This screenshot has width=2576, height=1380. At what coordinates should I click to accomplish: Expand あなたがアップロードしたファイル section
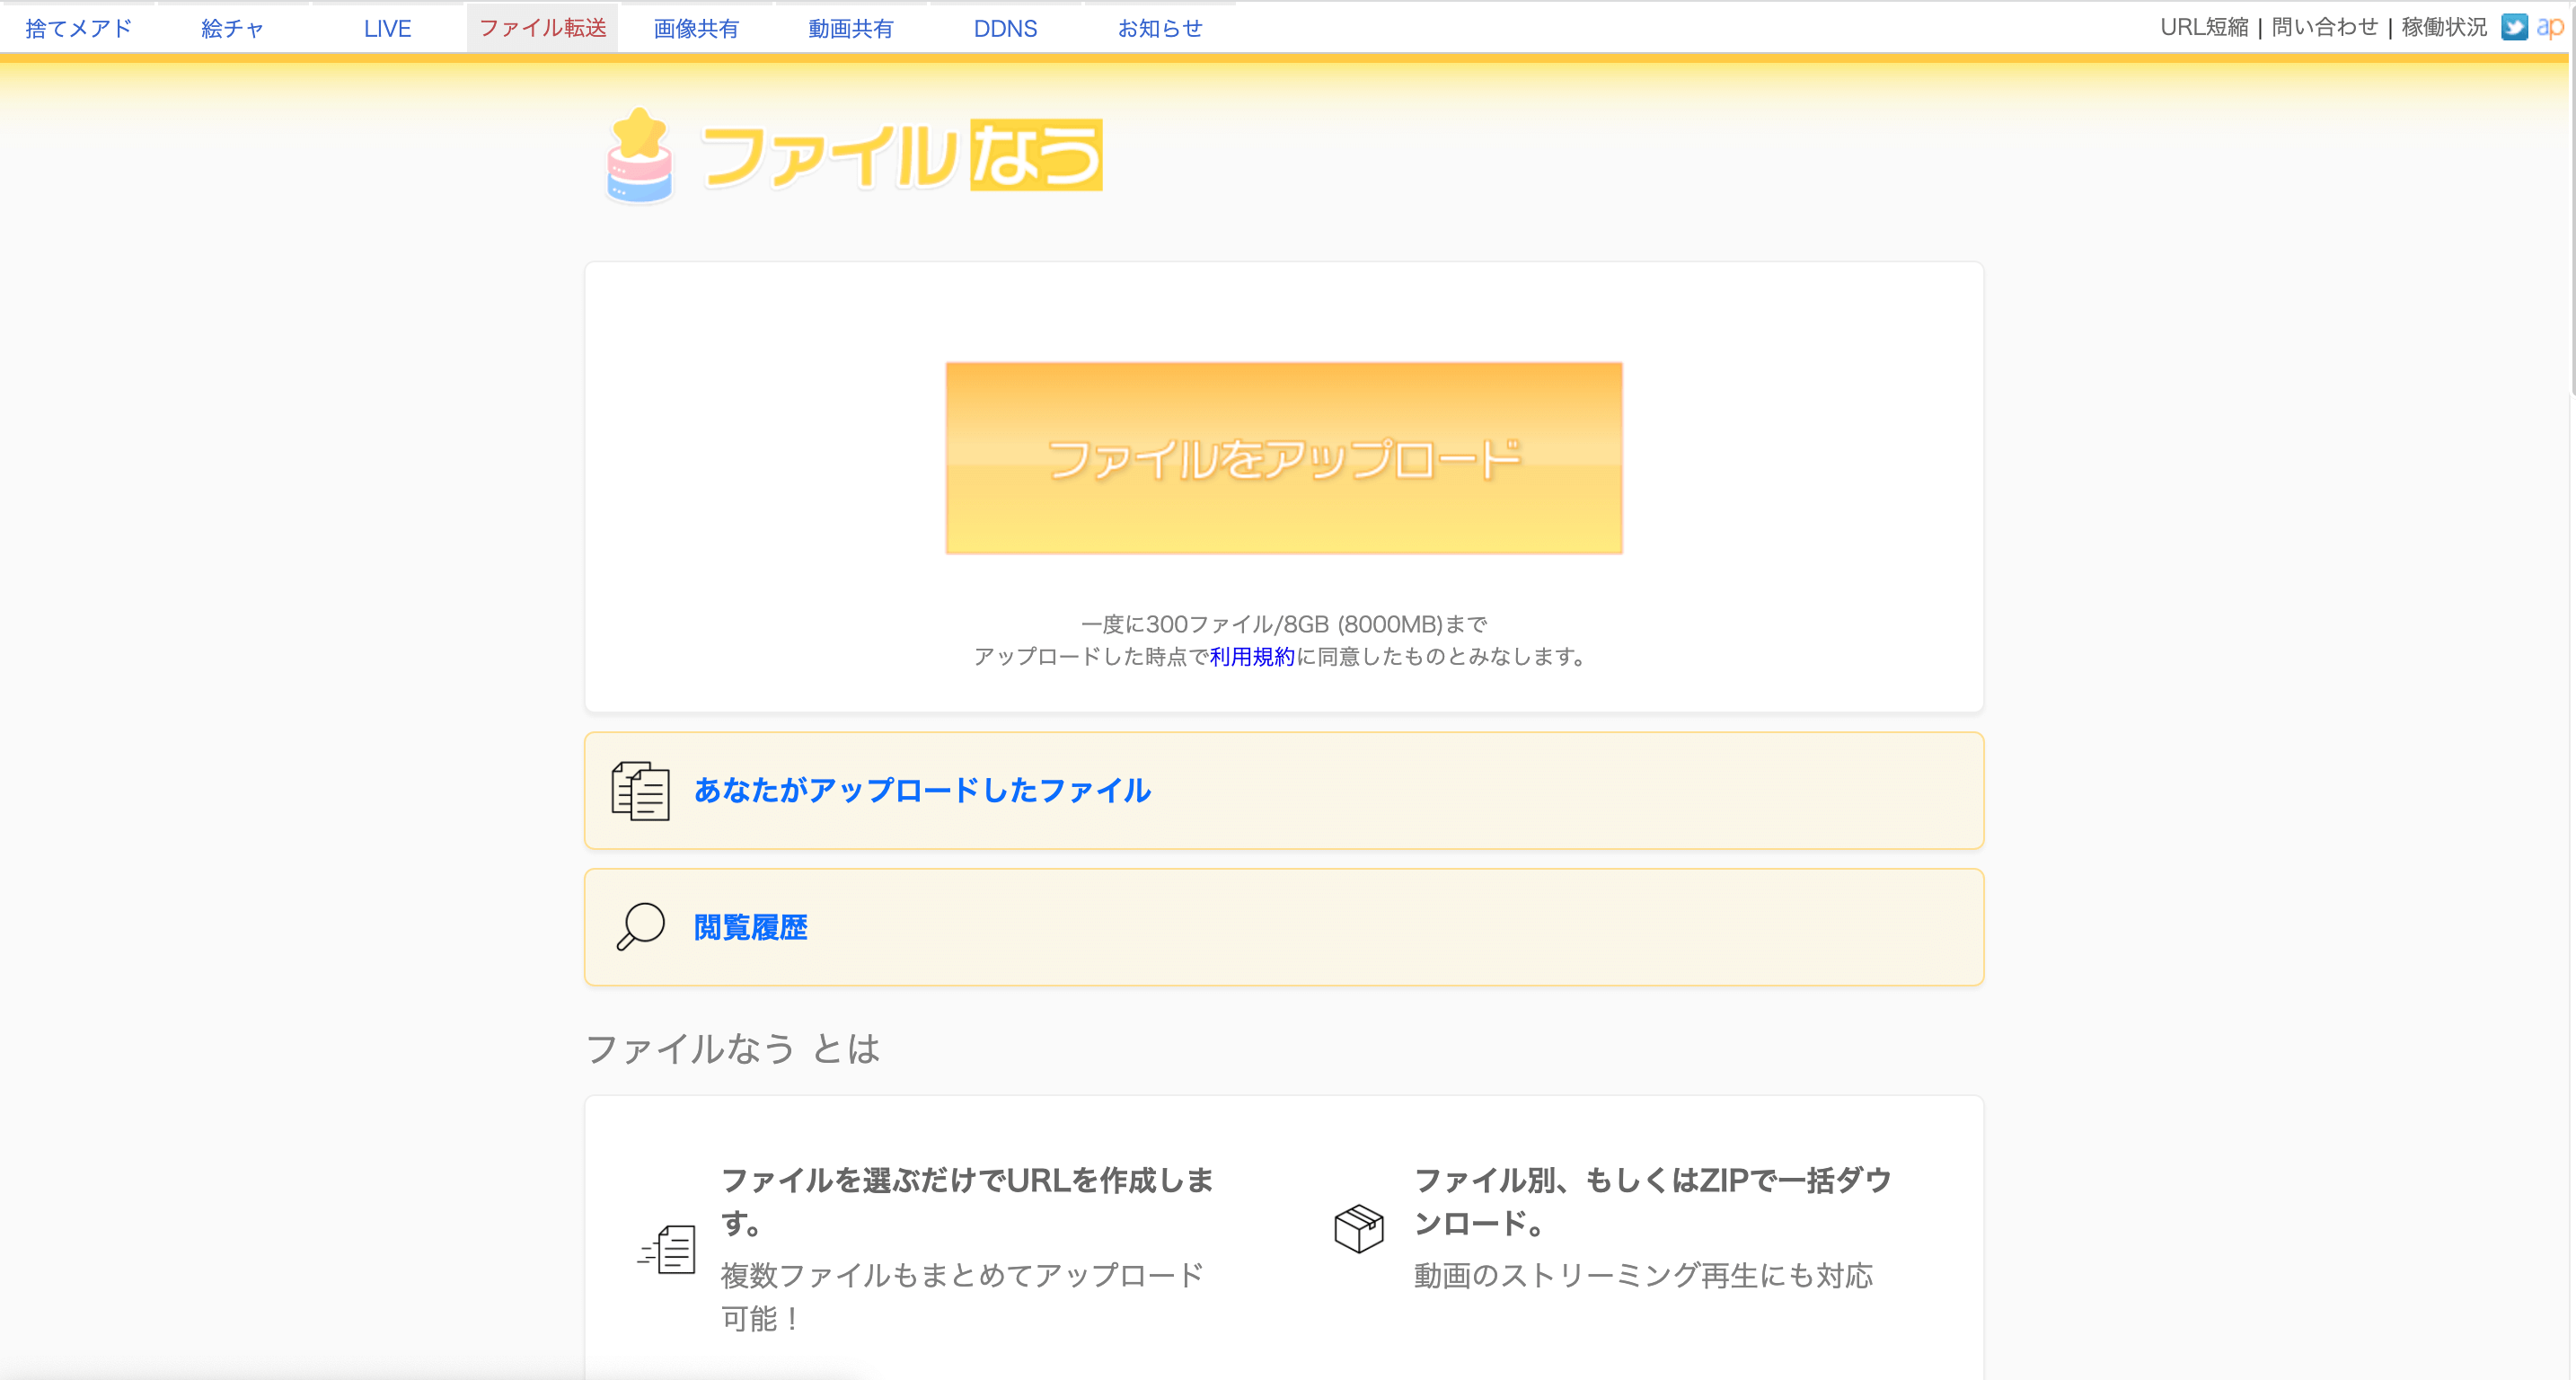click(922, 791)
